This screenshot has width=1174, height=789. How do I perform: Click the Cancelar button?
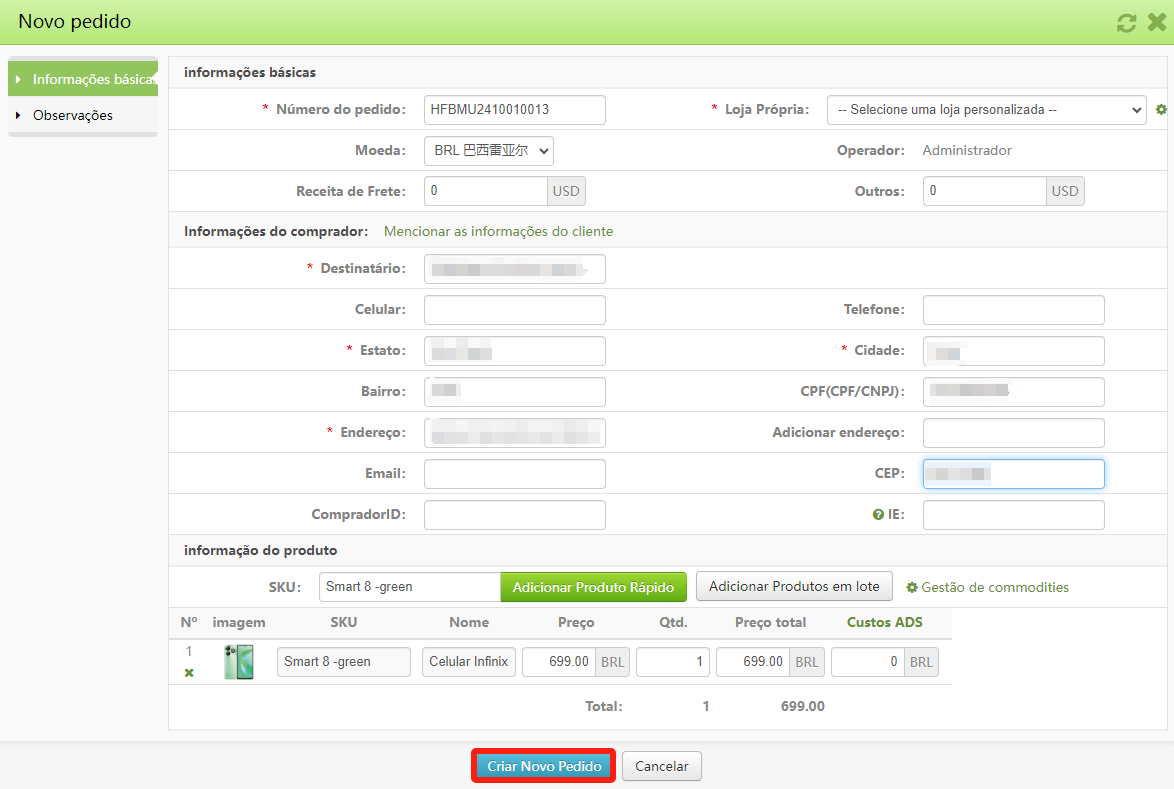(x=661, y=765)
